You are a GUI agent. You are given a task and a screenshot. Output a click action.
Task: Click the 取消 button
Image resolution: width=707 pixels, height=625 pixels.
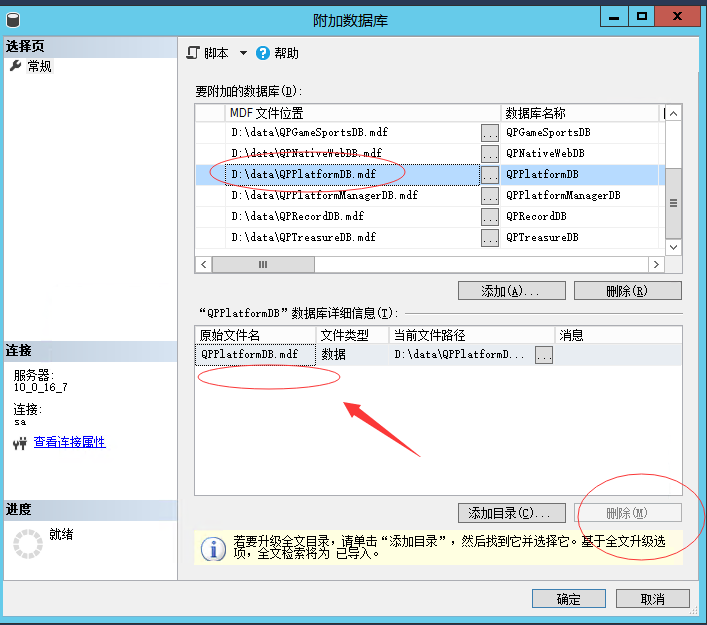tap(652, 599)
